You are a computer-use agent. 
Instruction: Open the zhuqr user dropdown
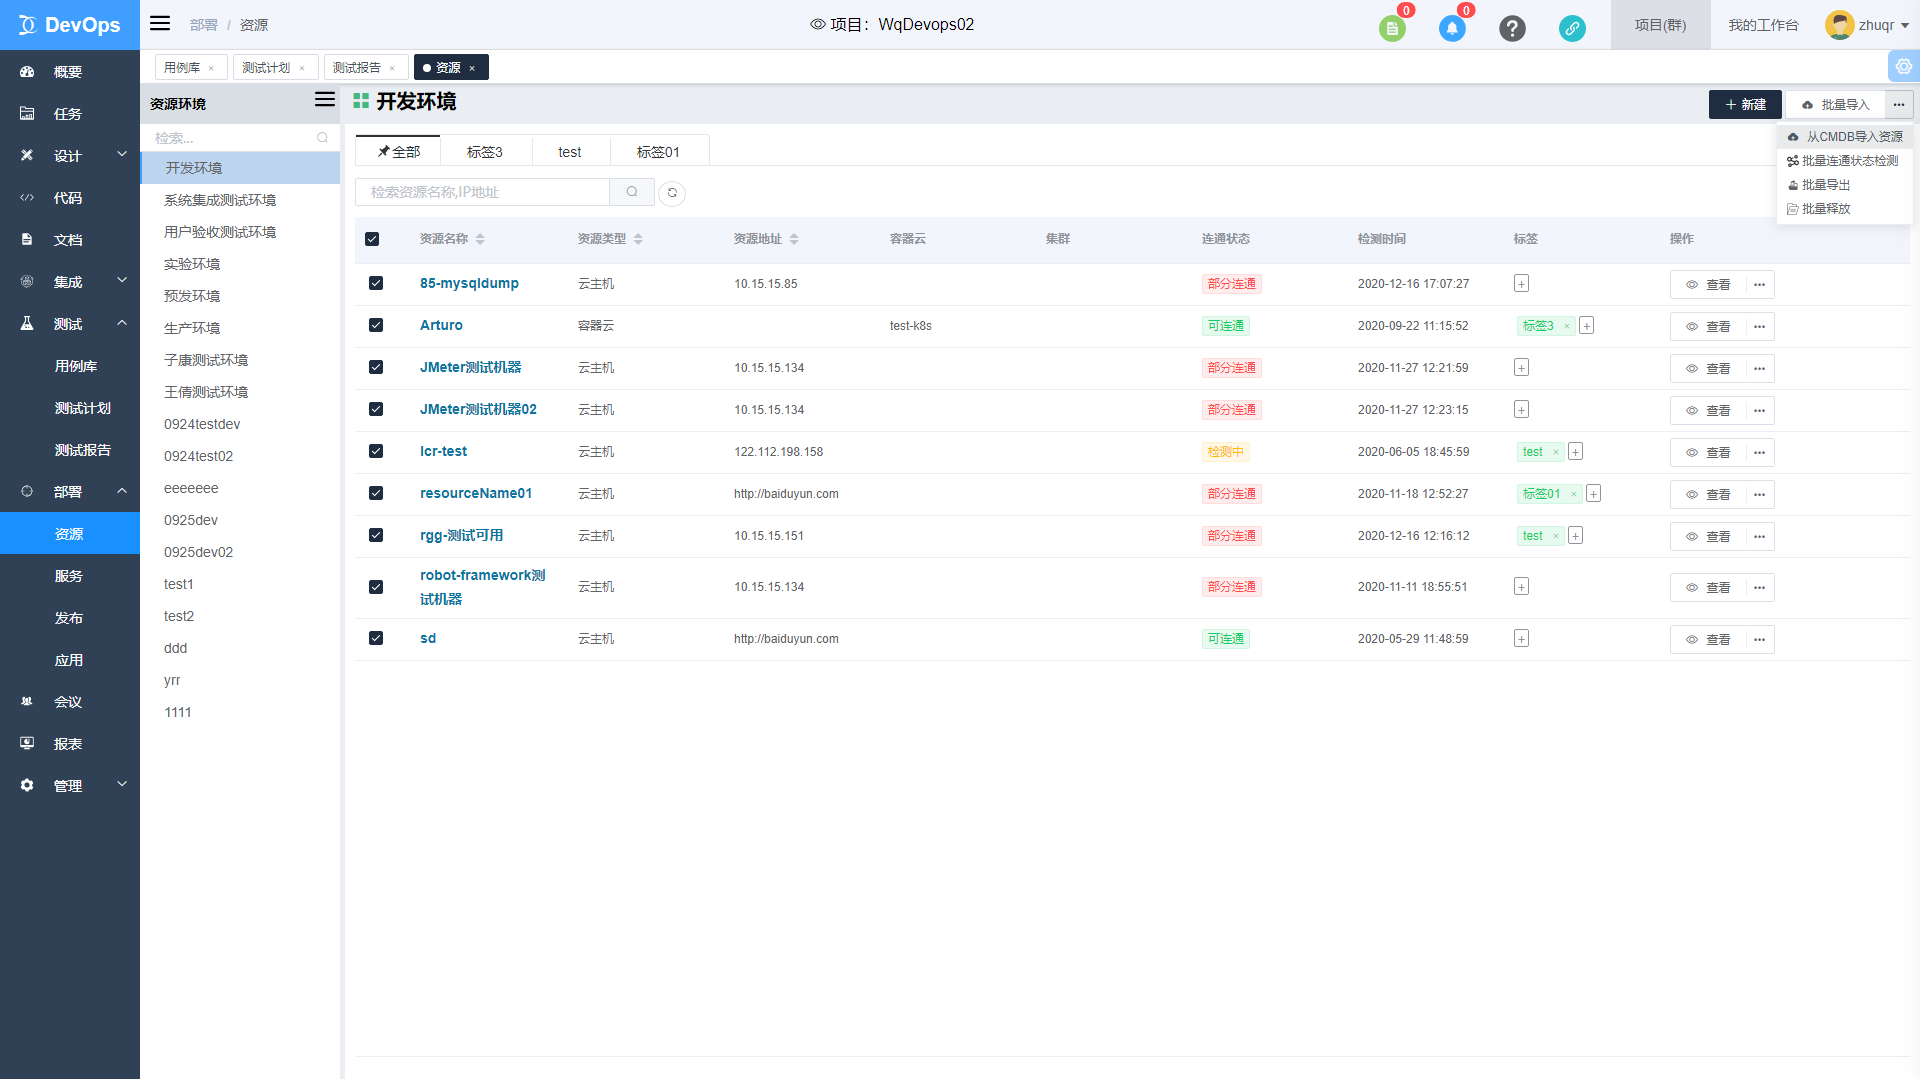(1867, 25)
